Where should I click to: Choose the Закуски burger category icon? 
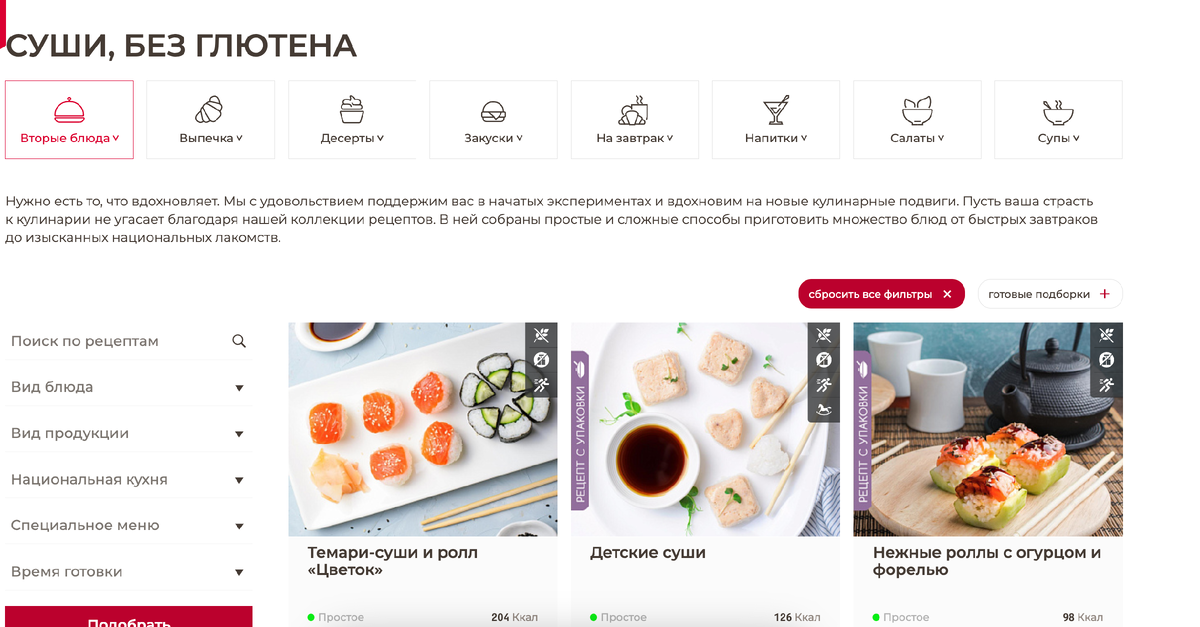pos(493,110)
